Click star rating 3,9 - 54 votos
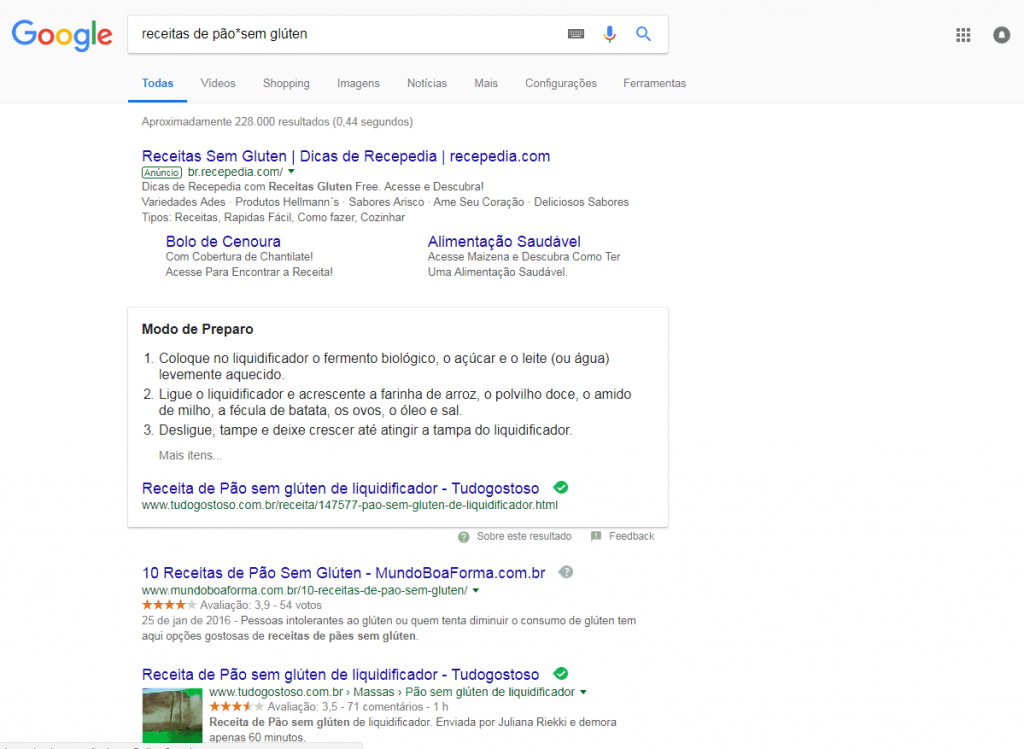Viewport: 1024px width, 749px height. [232, 605]
